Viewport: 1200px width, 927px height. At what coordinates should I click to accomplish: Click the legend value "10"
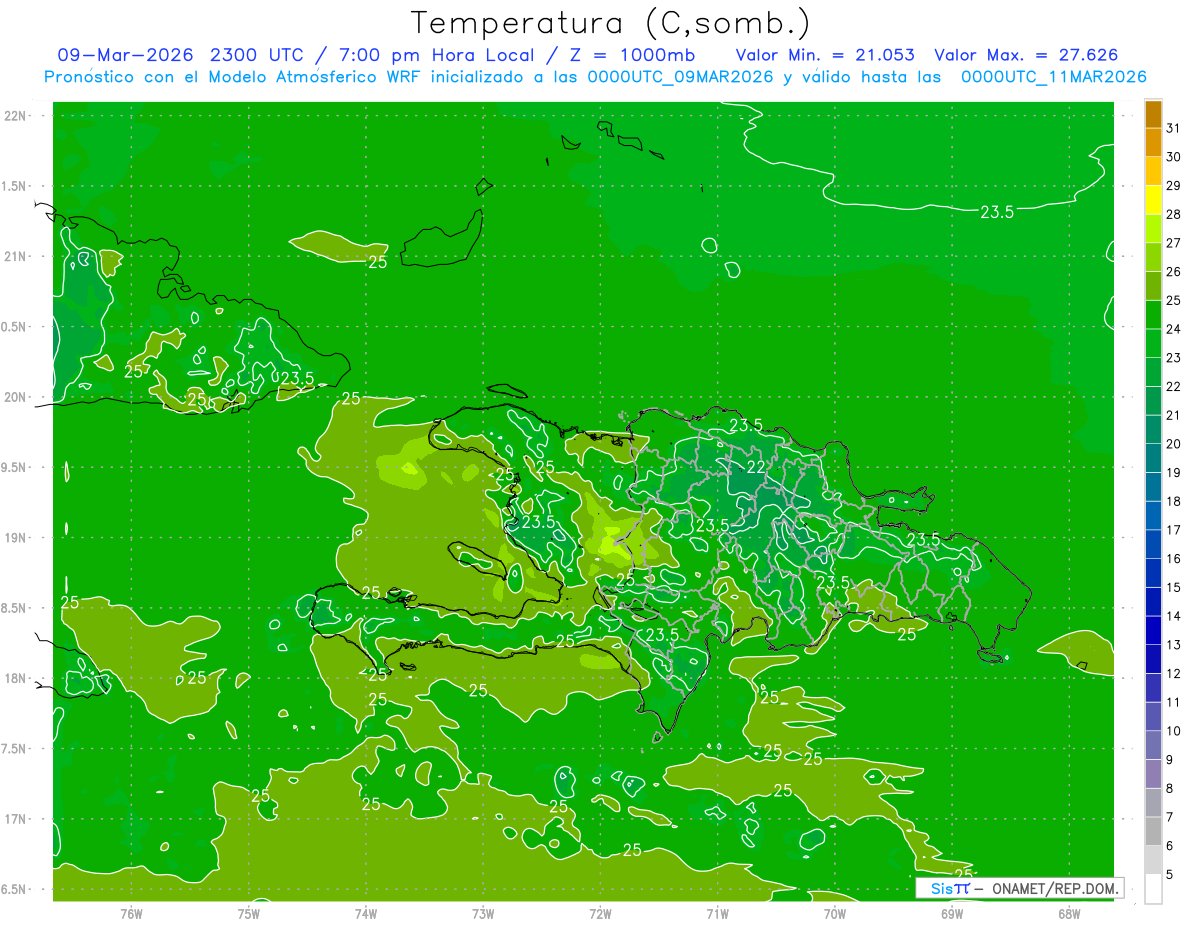click(x=1174, y=731)
